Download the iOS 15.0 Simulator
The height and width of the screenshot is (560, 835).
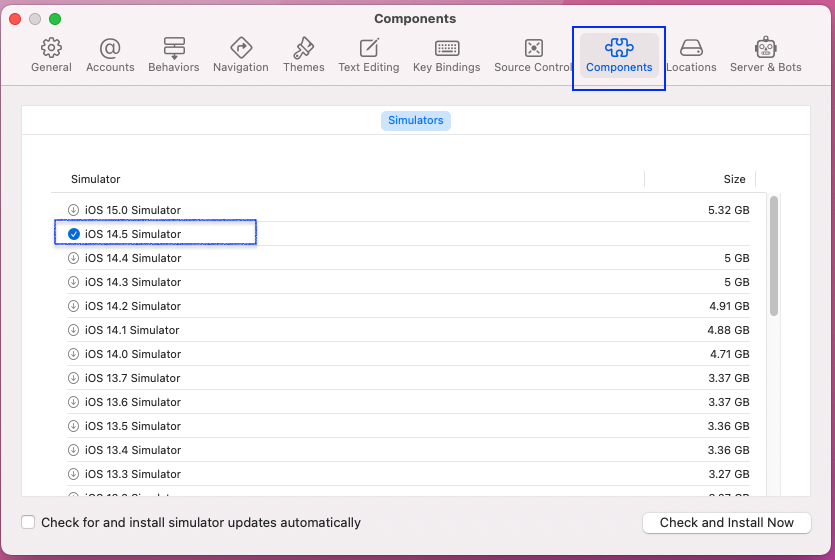pos(73,210)
